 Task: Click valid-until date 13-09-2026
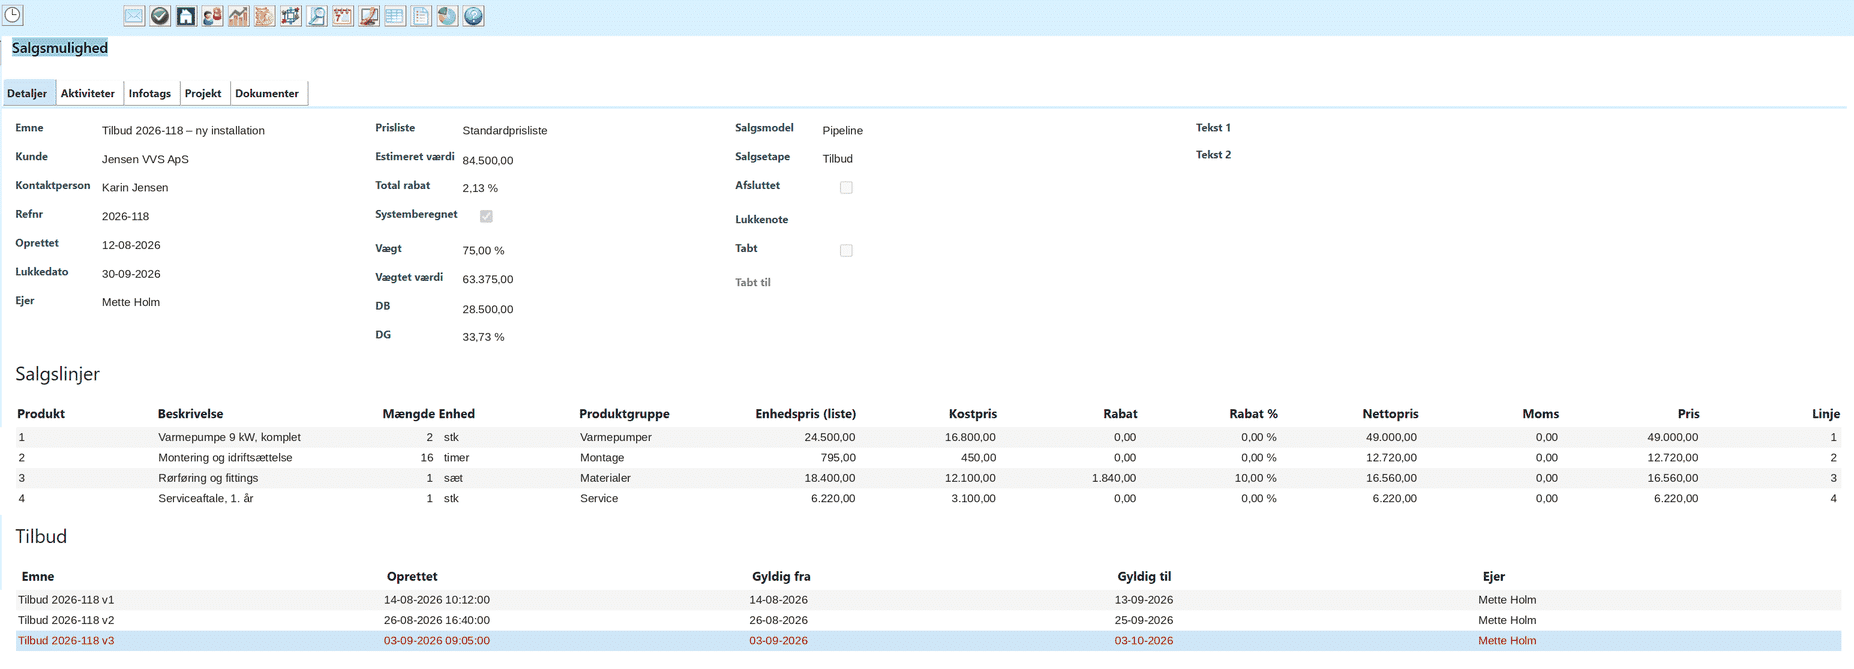click(1144, 600)
